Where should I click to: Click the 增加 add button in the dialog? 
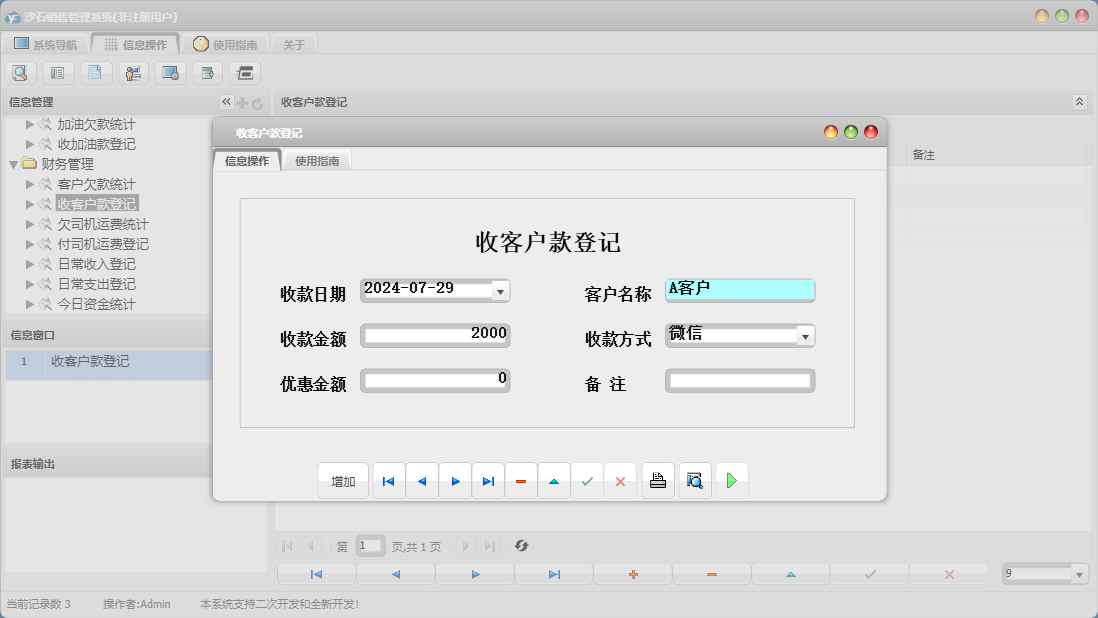343,480
